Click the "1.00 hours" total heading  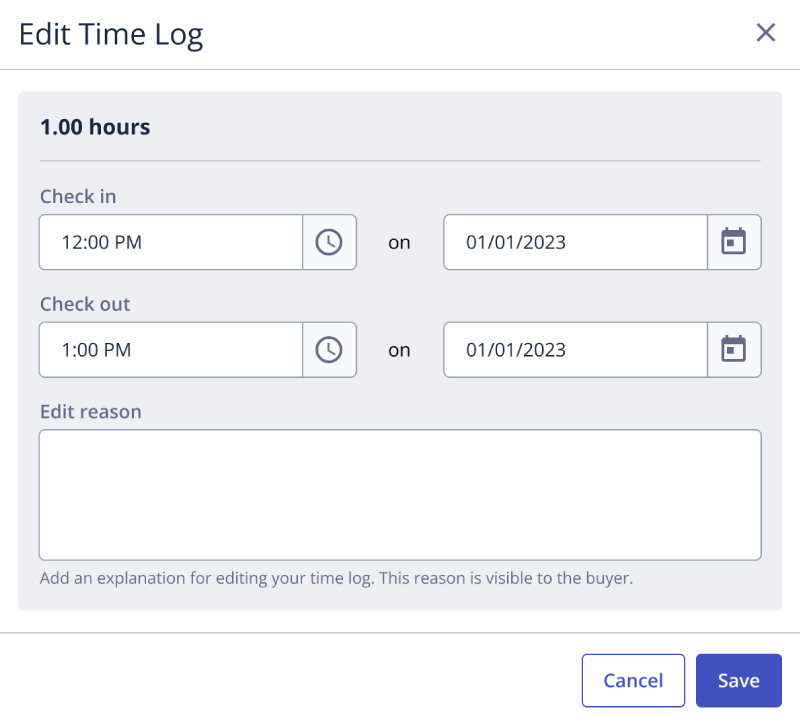click(95, 127)
